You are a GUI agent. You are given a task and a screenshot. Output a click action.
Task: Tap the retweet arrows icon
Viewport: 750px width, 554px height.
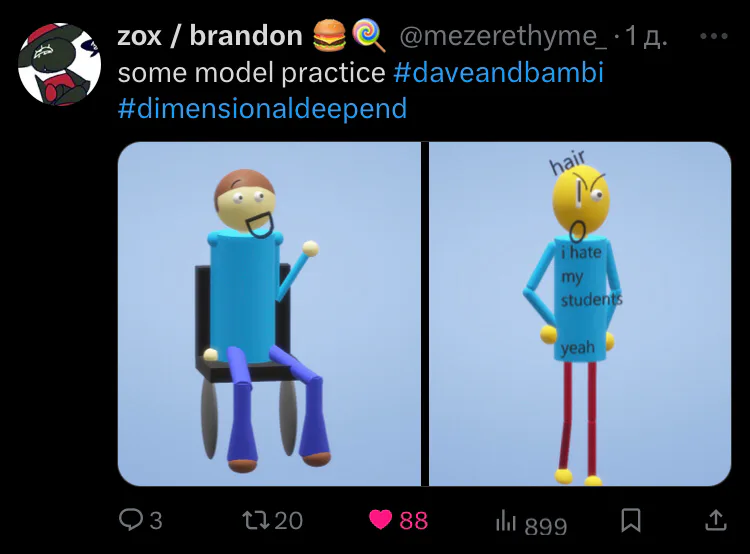pos(254,520)
